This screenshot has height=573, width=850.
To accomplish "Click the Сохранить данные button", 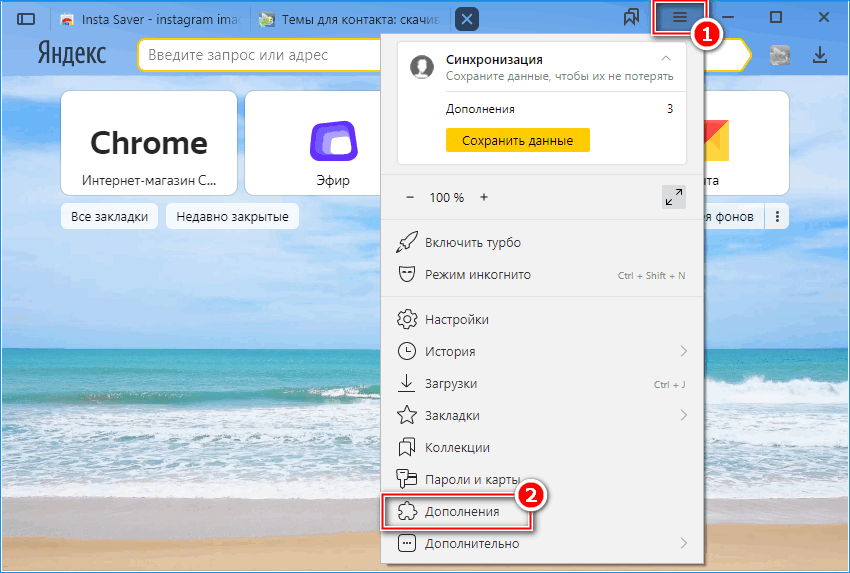I will point(517,140).
